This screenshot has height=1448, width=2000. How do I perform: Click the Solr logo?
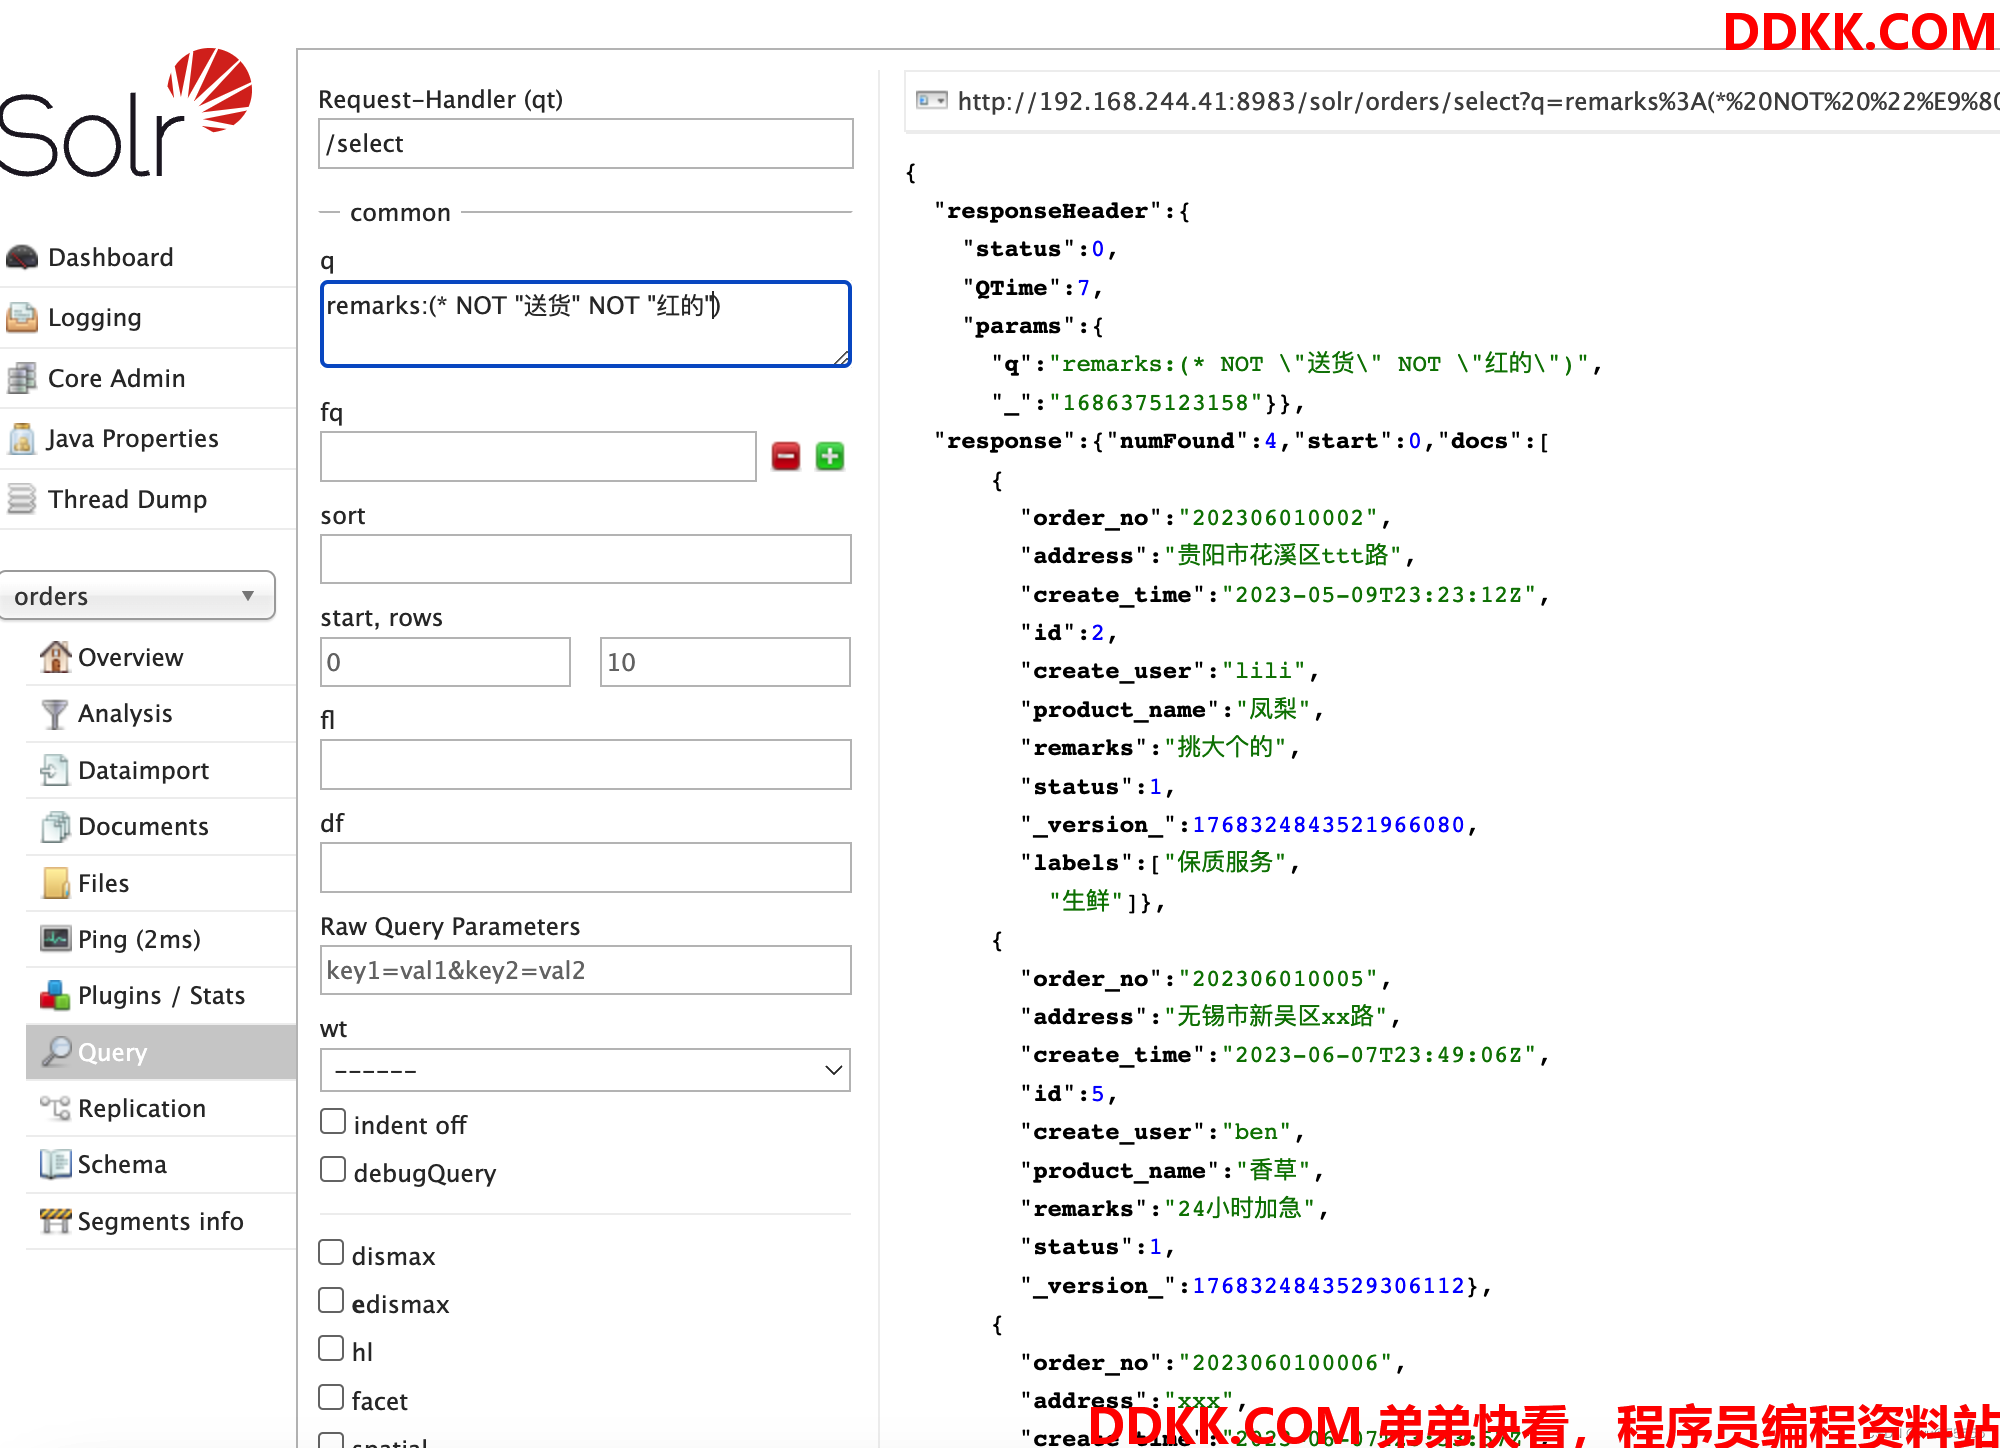point(125,113)
